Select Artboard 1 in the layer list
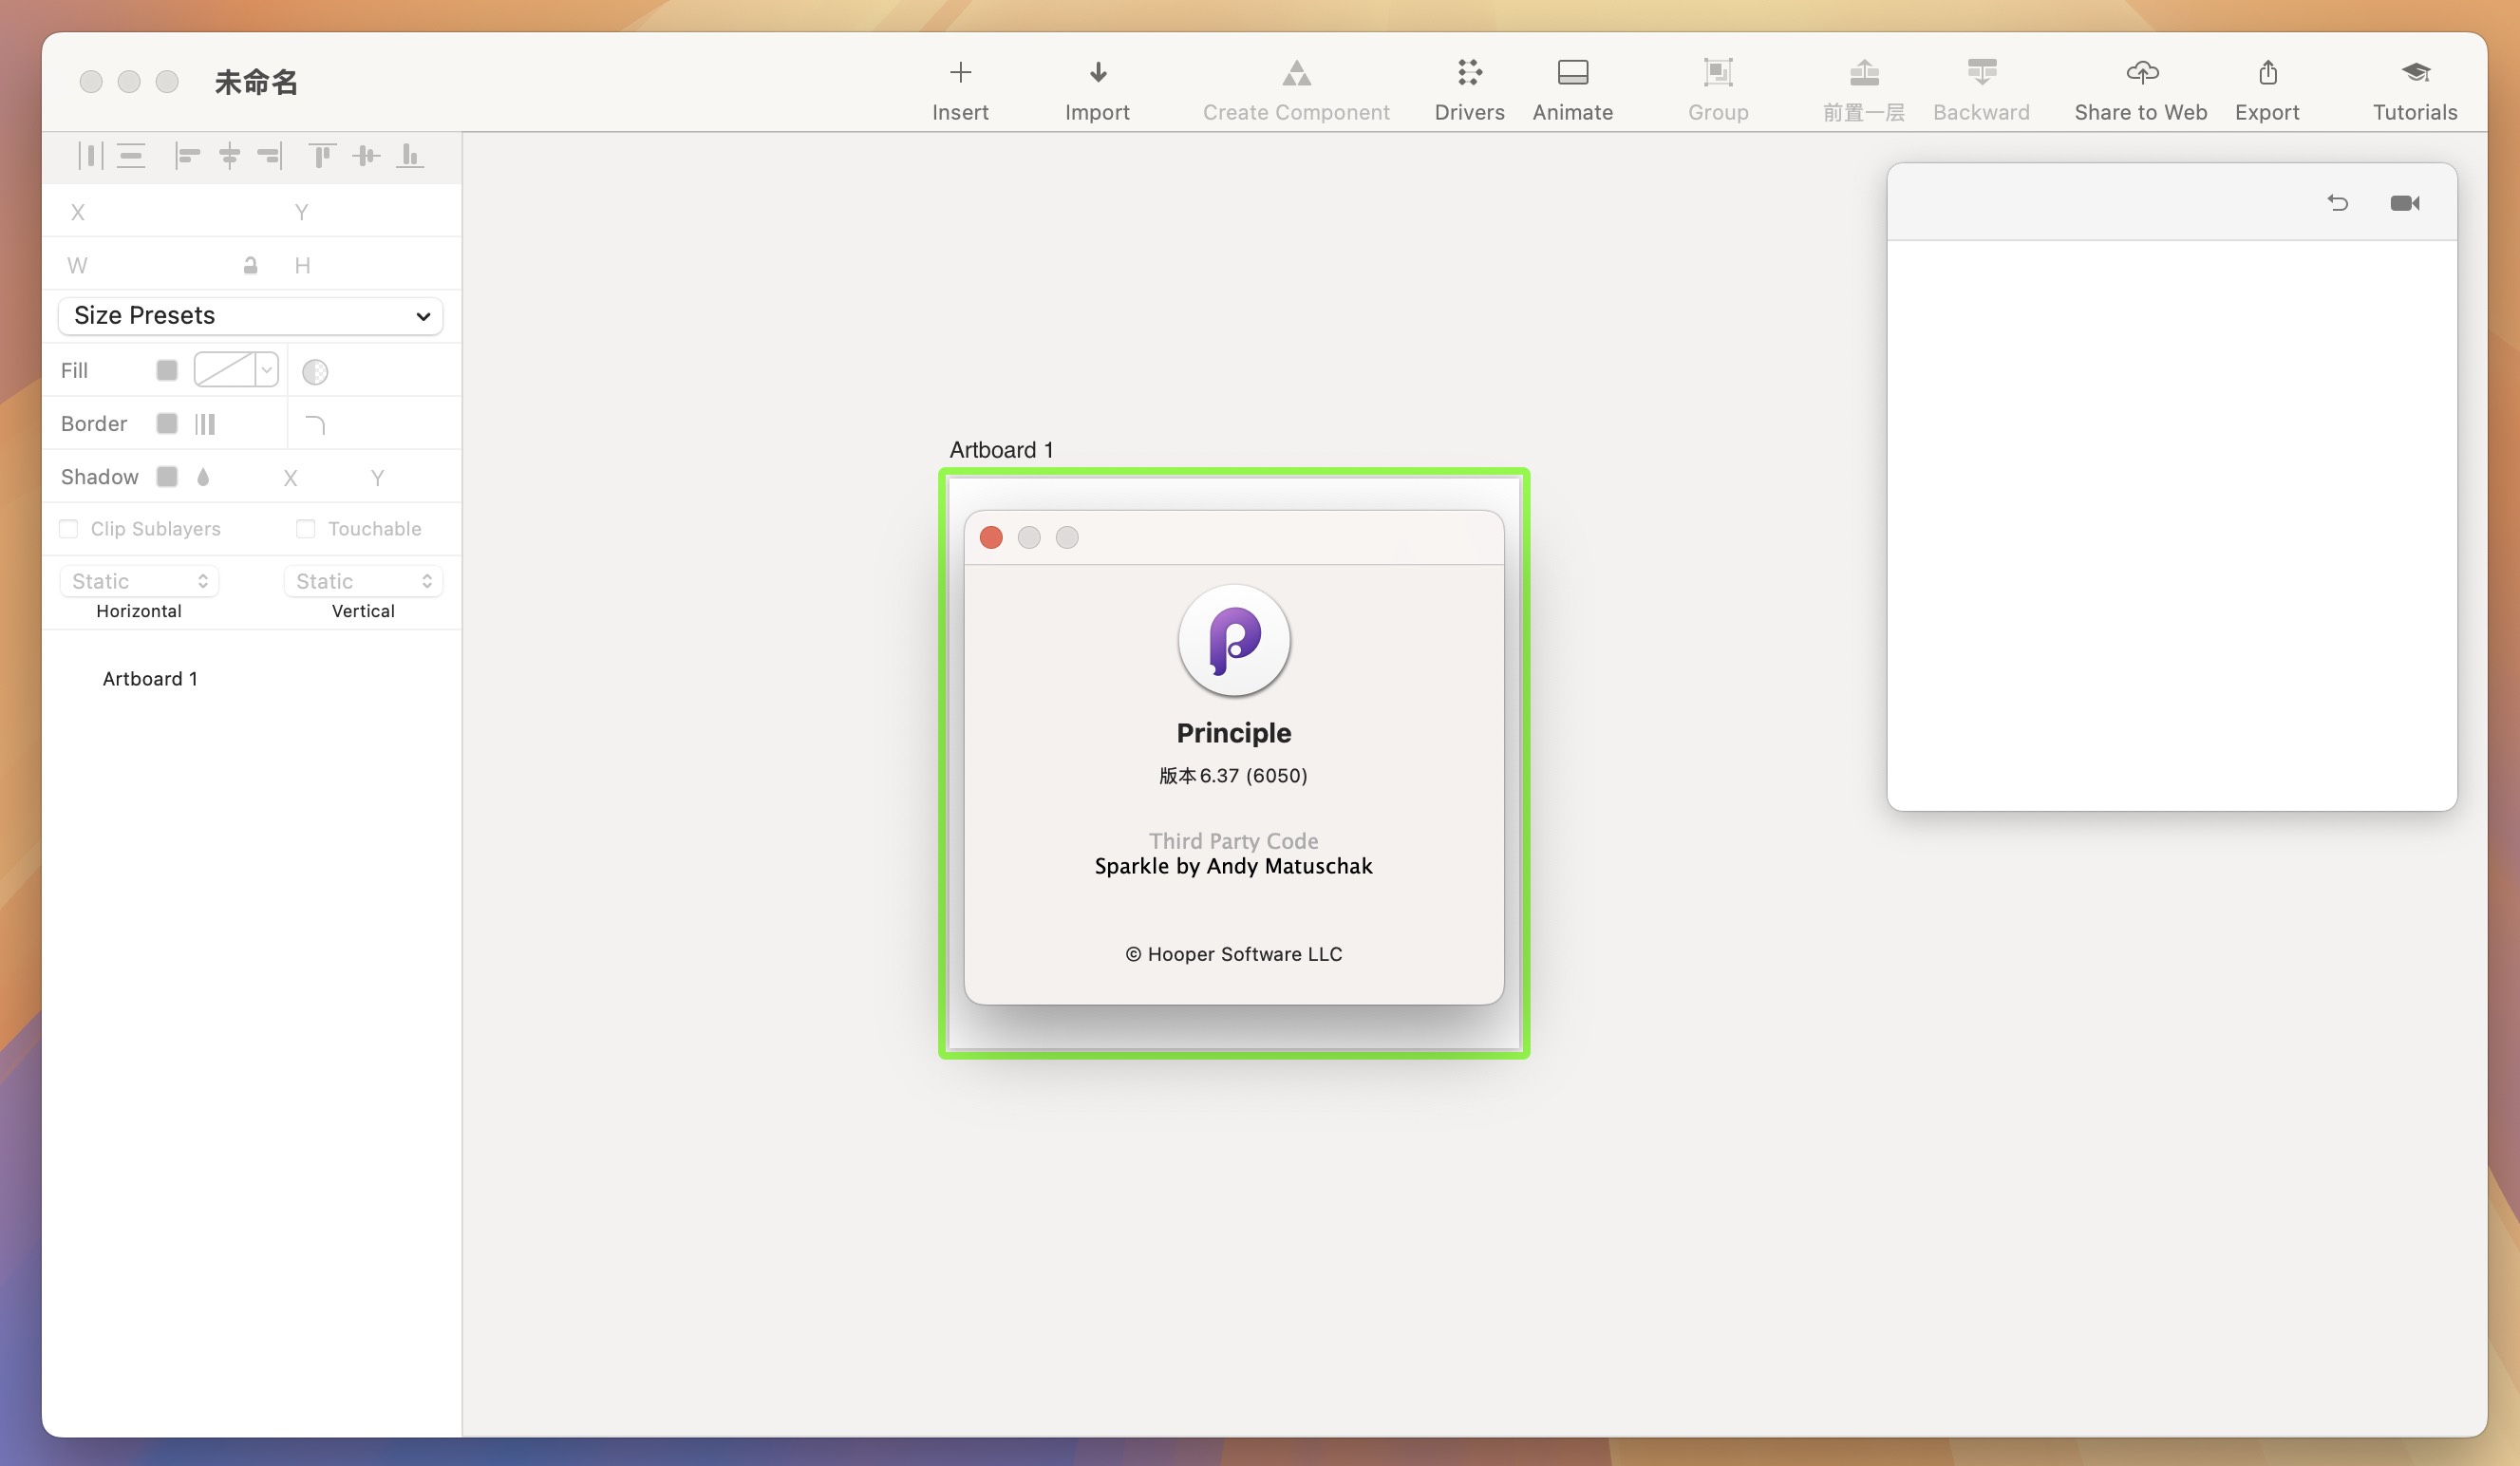Viewport: 2520px width, 1466px height. point(150,679)
